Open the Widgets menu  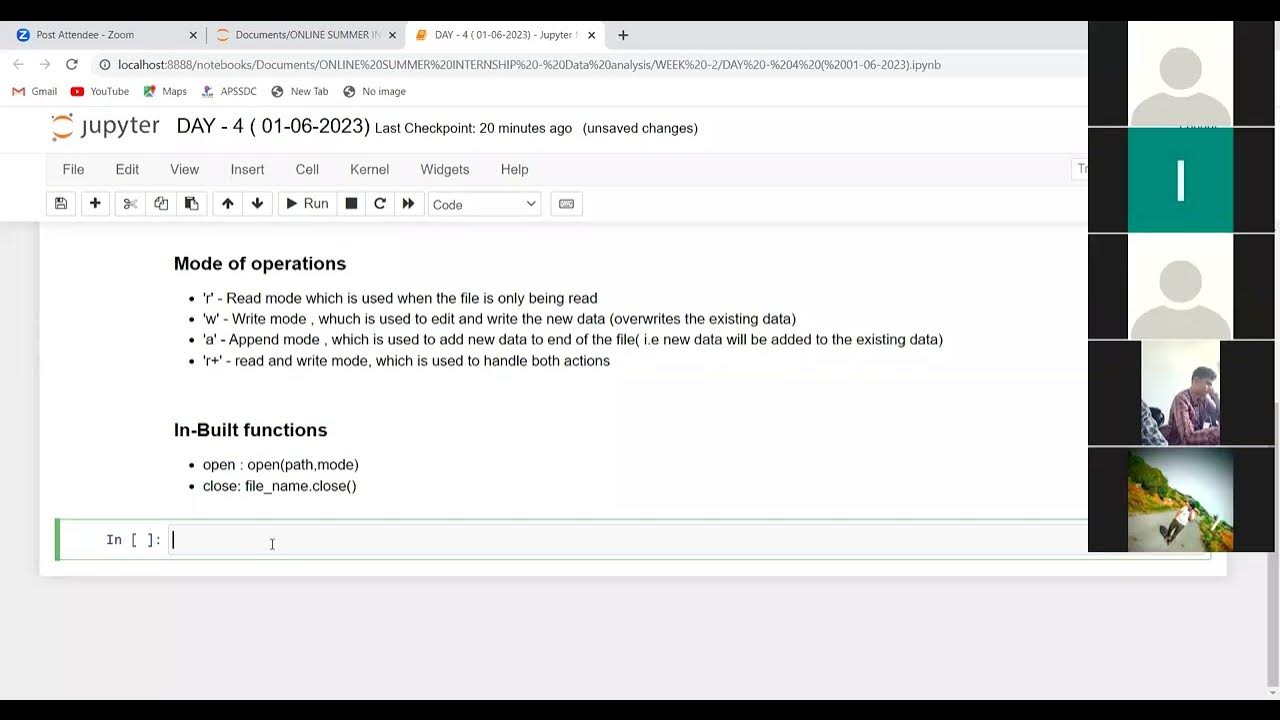[445, 169]
